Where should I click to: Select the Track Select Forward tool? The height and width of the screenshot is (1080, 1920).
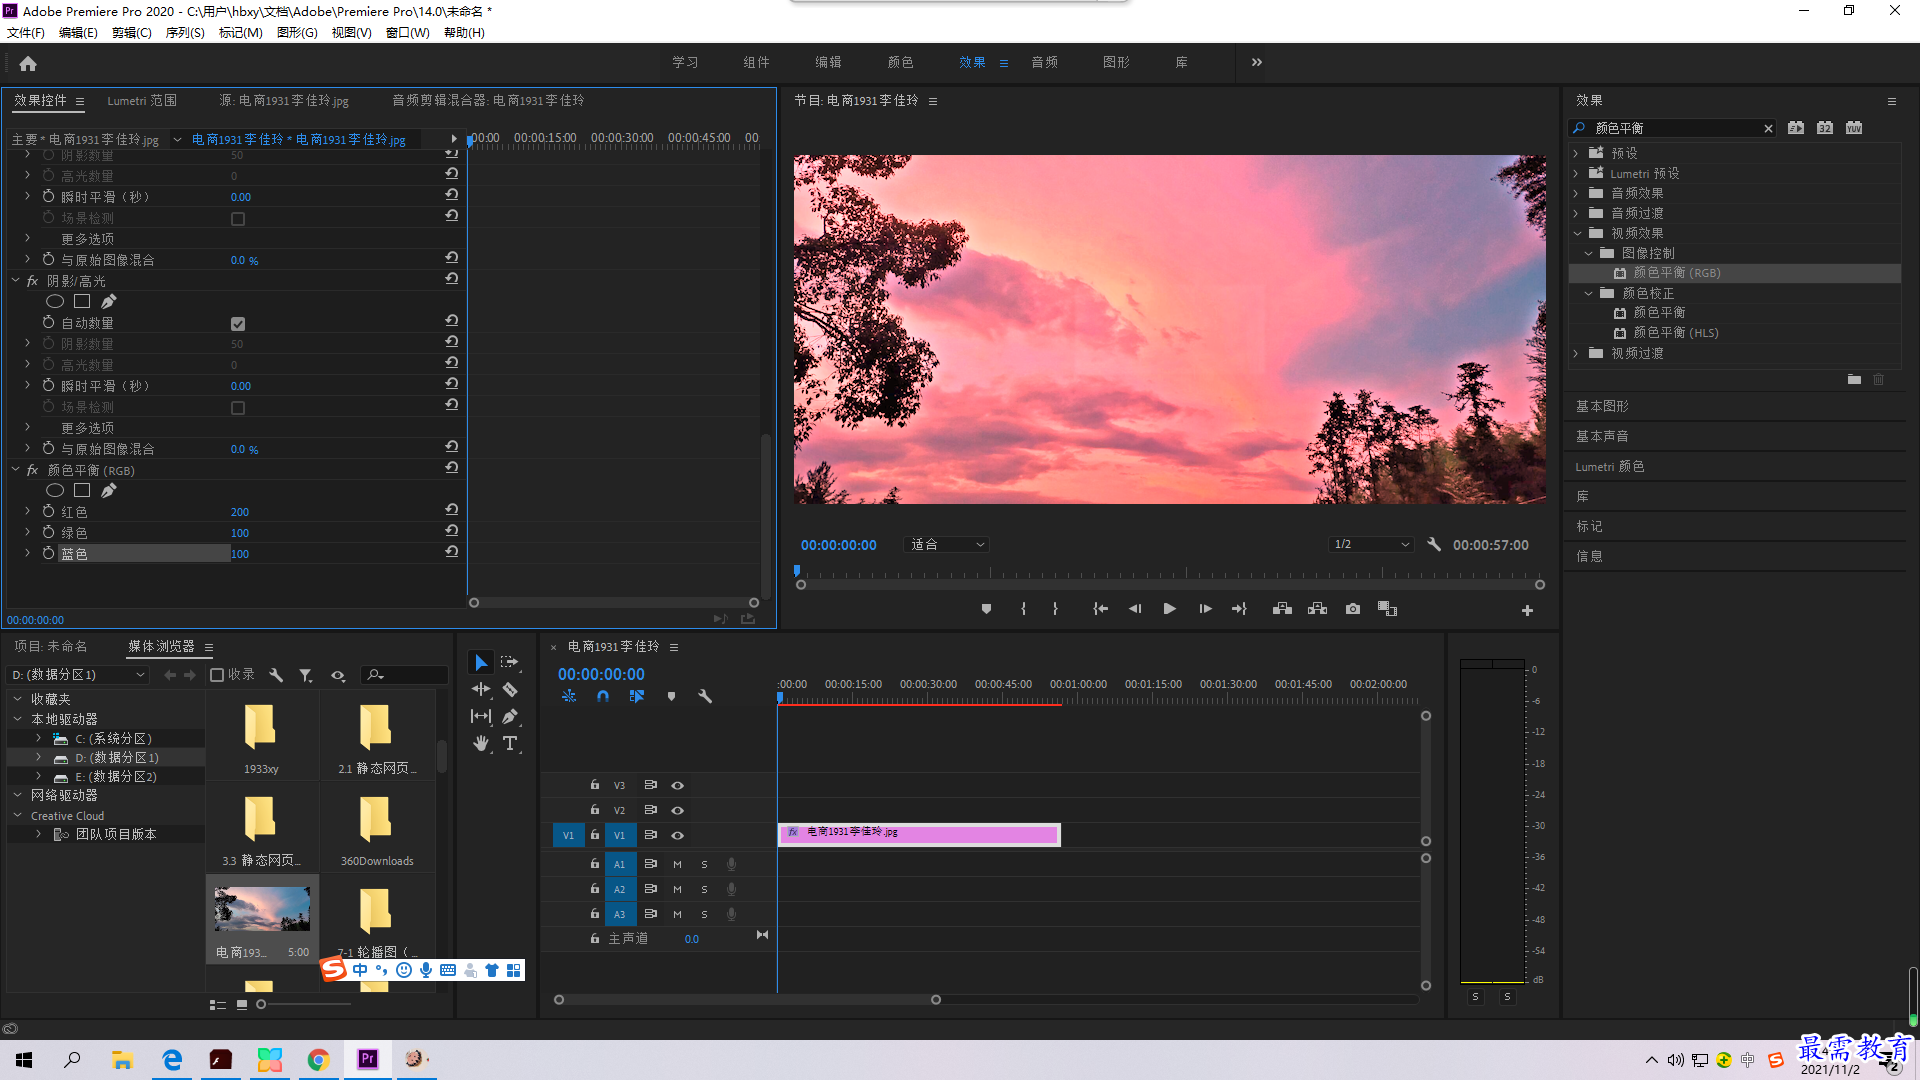tap(510, 662)
